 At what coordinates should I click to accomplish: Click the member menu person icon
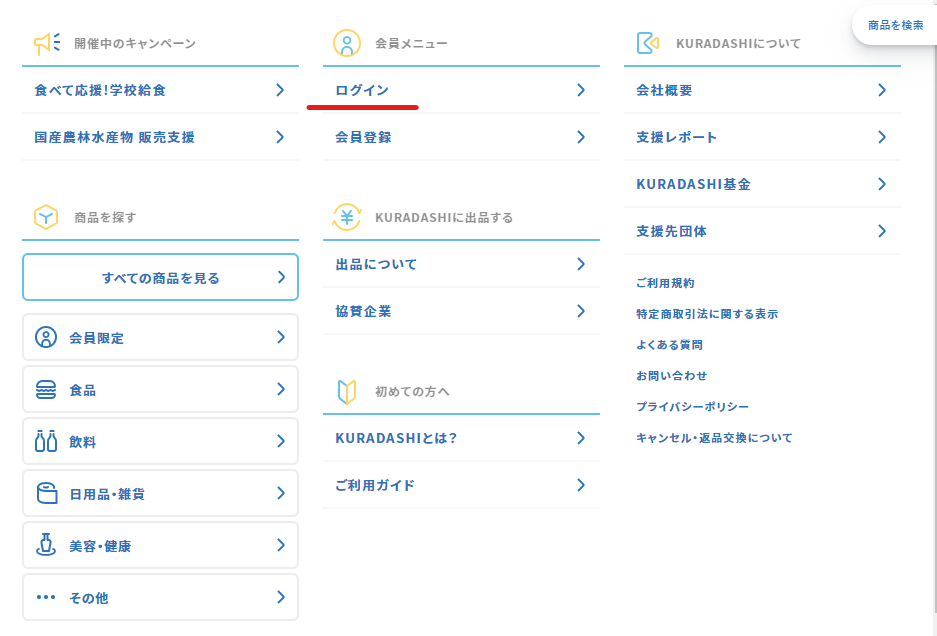point(347,43)
